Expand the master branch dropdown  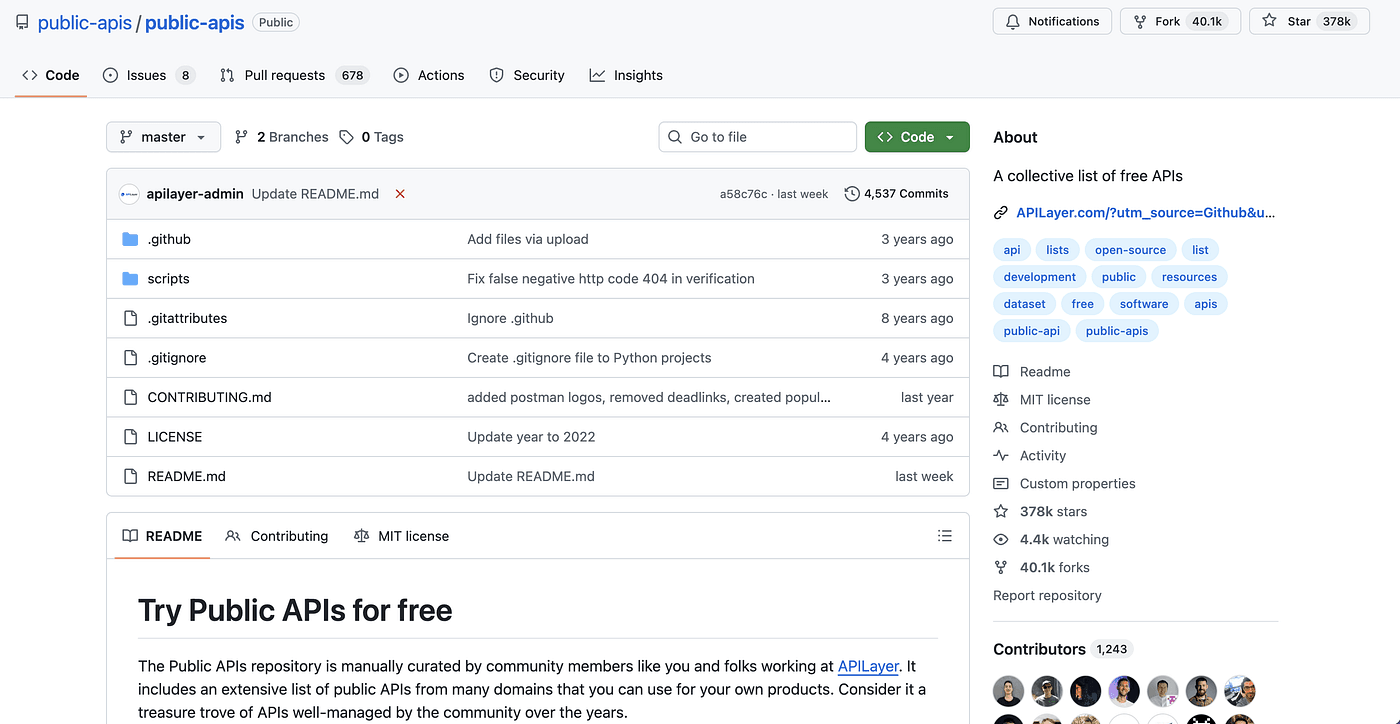pos(163,137)
